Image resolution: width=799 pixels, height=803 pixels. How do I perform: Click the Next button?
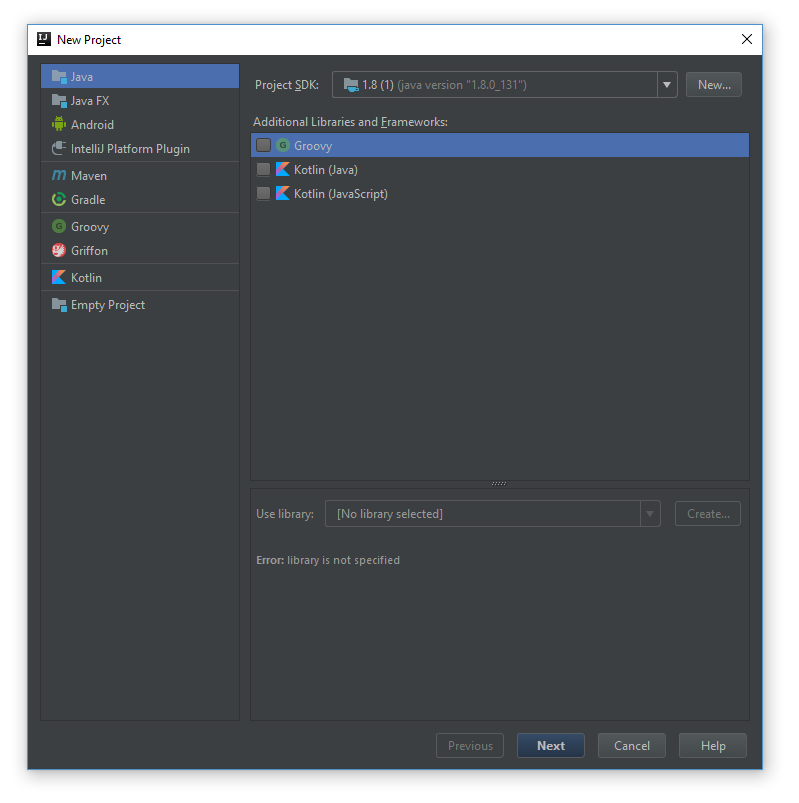[551, 746]
